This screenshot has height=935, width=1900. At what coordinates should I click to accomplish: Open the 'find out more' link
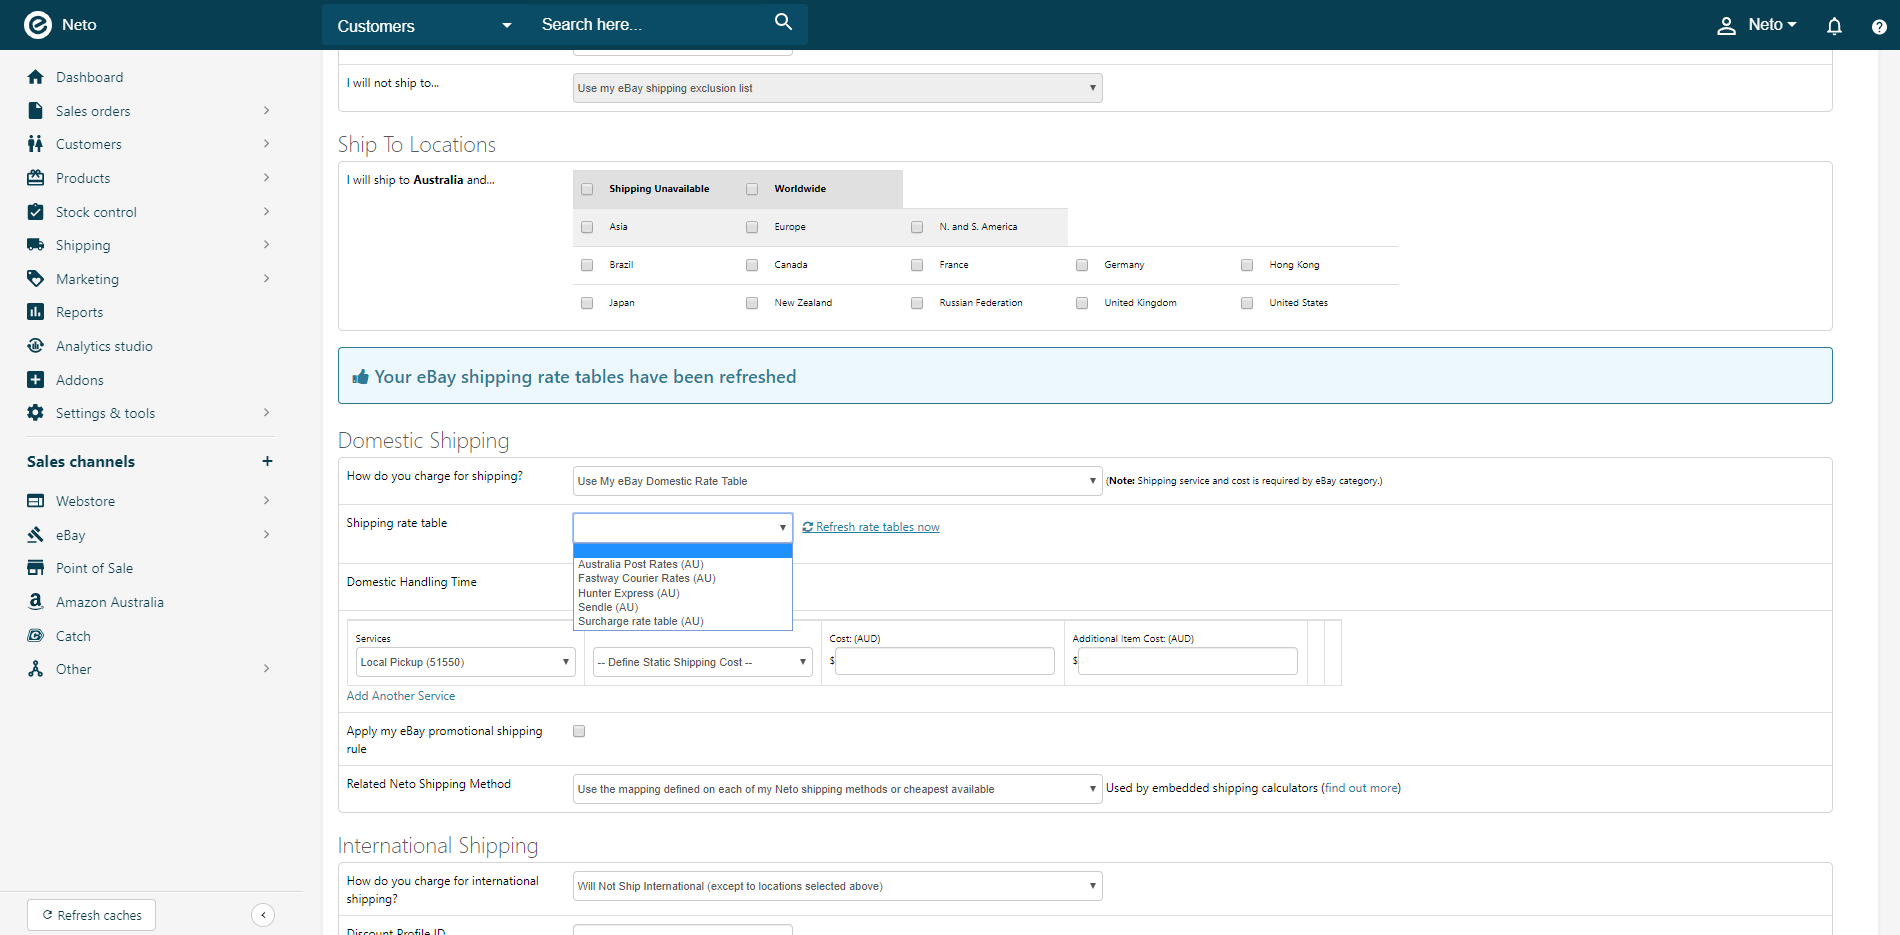click(1361, 788)
